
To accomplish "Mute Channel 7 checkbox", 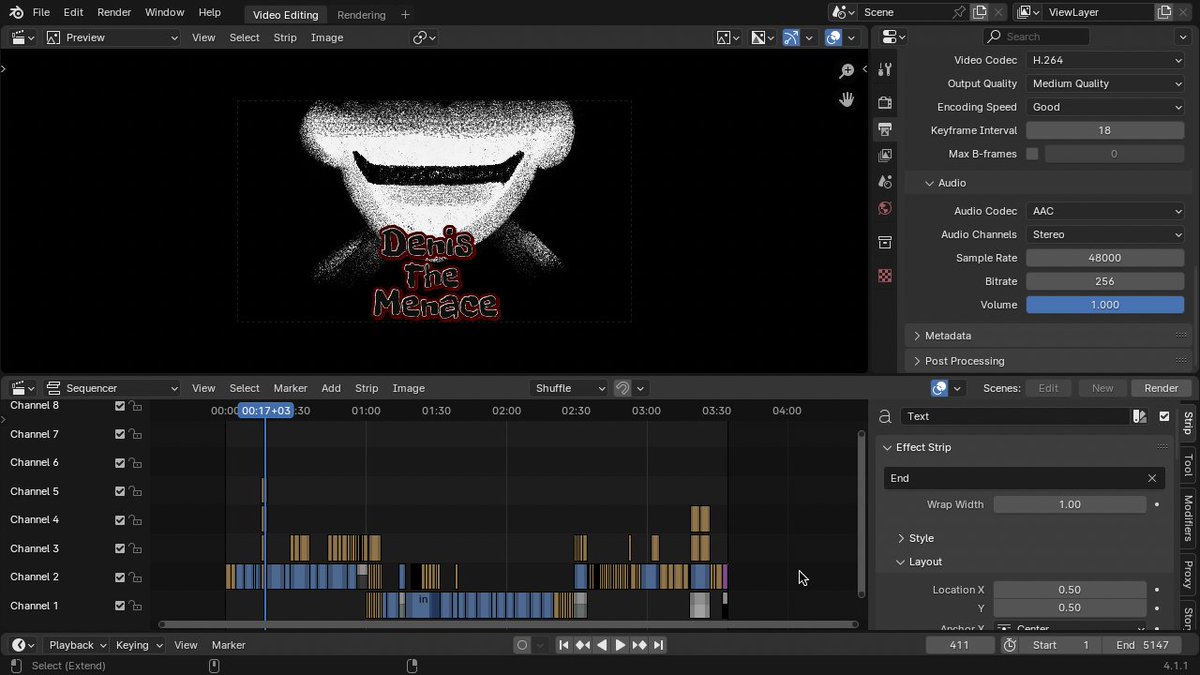I will pyautogui.click(x=120, y=434).
